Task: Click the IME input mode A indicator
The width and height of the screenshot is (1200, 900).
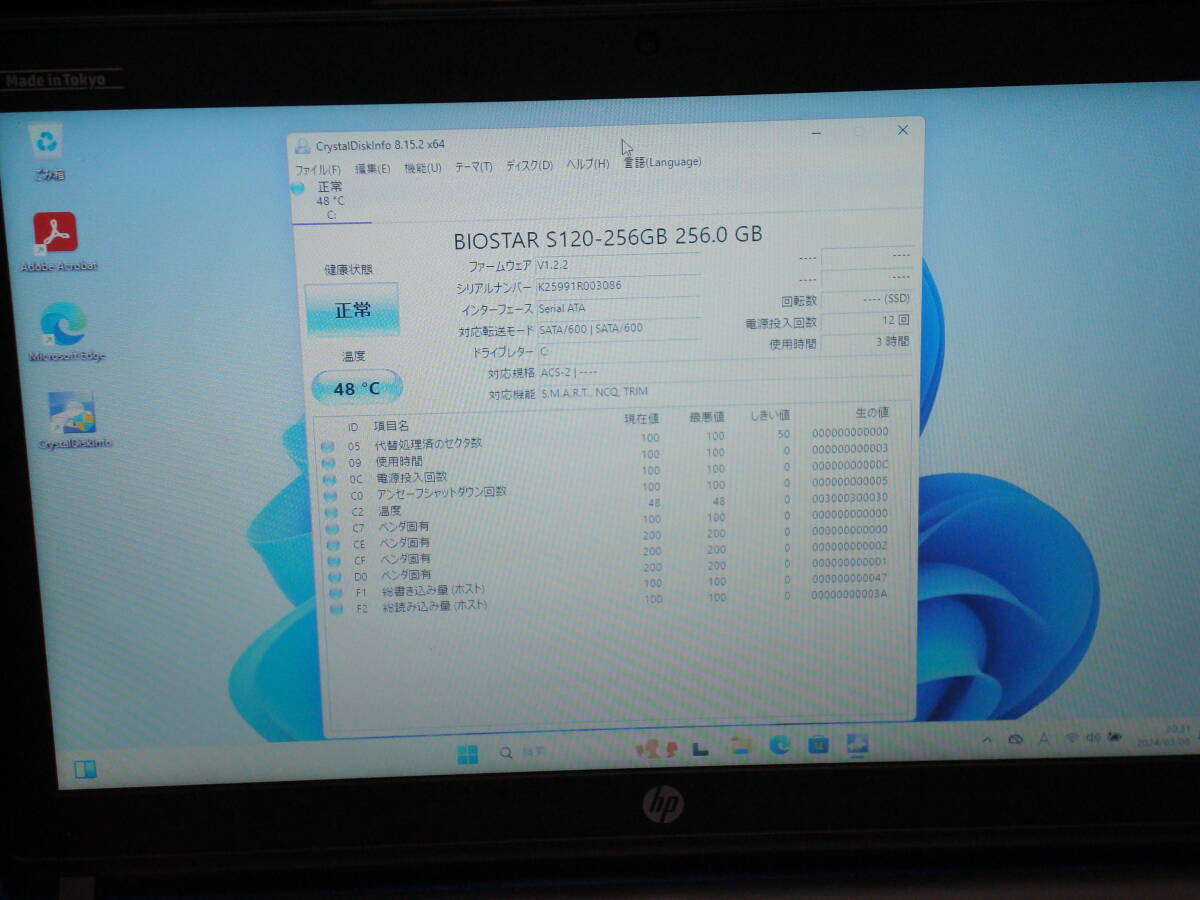Action: point(1044,738)
